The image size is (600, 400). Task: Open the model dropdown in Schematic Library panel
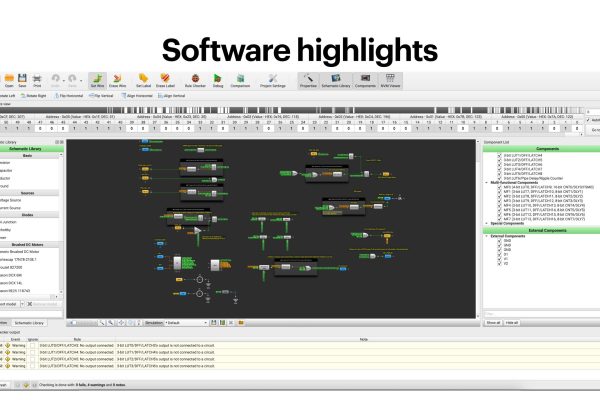coord(22,304)
